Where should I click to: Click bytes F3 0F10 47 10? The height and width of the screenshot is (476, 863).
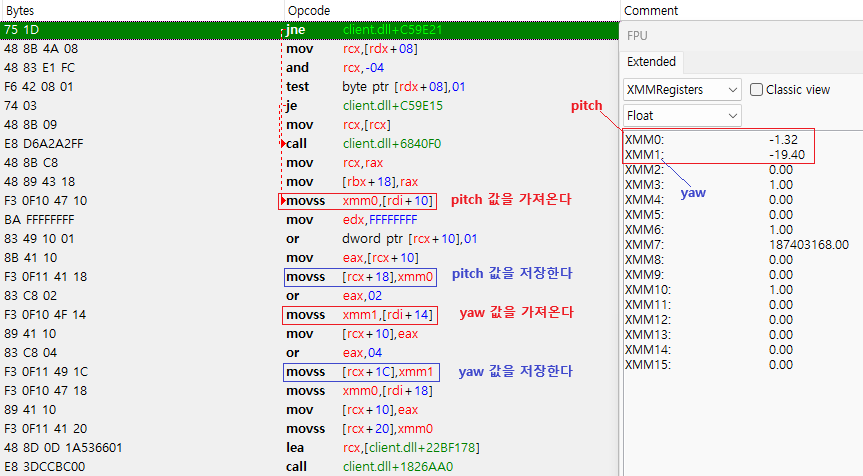pos(45,201)
